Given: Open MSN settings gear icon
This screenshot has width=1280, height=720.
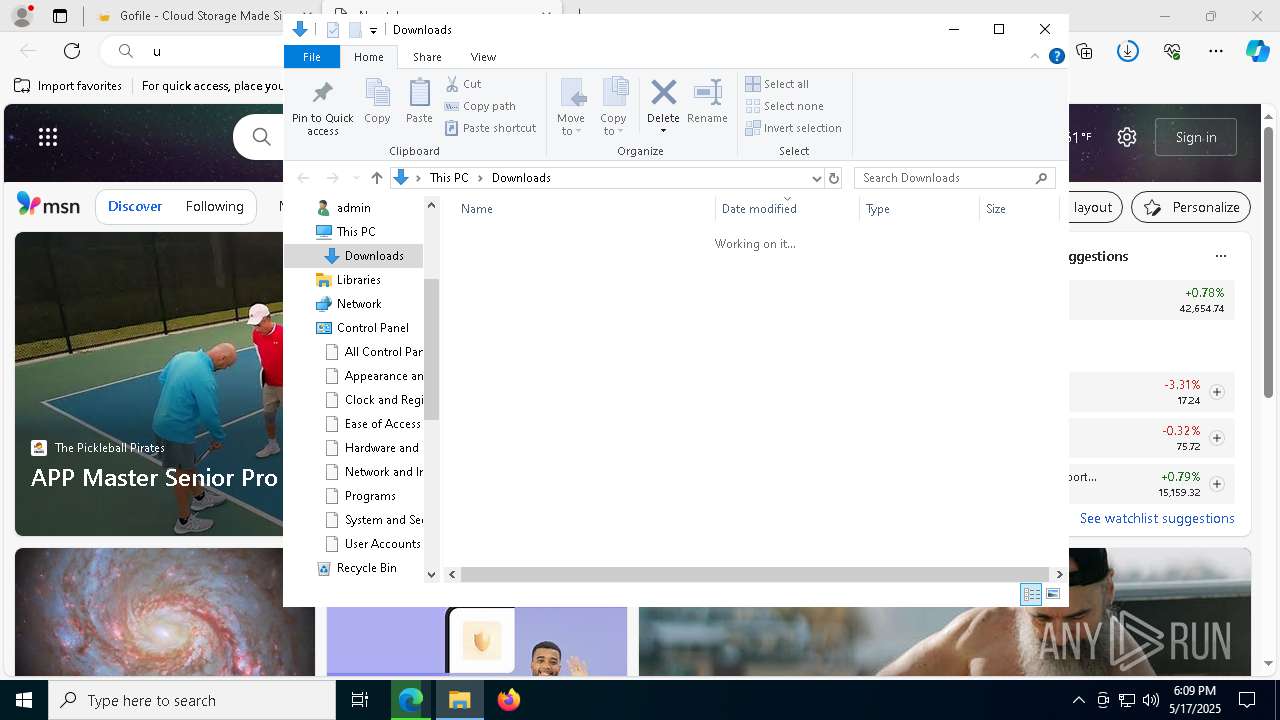Looking at the screenshot, I should [x=1127, y=137].
